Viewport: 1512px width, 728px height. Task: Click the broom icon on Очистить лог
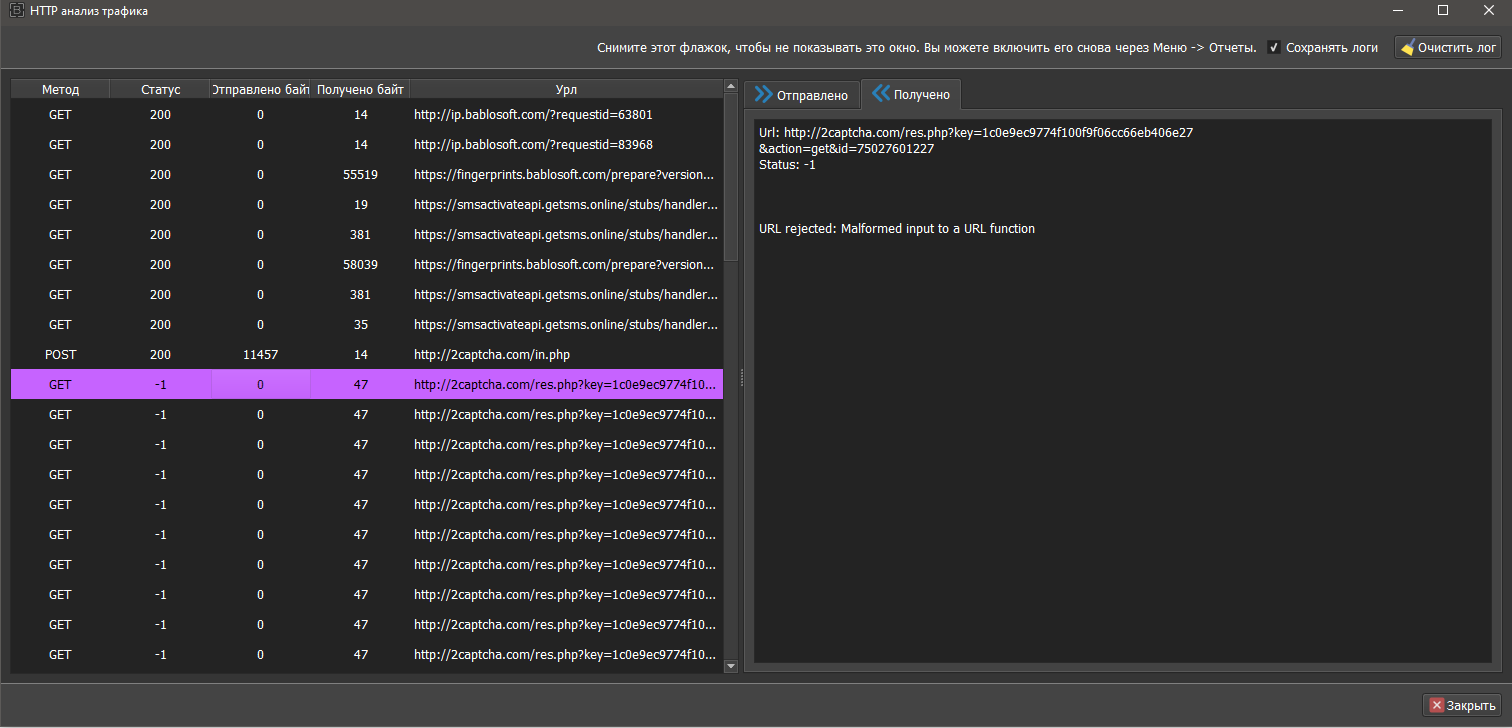1407,48
